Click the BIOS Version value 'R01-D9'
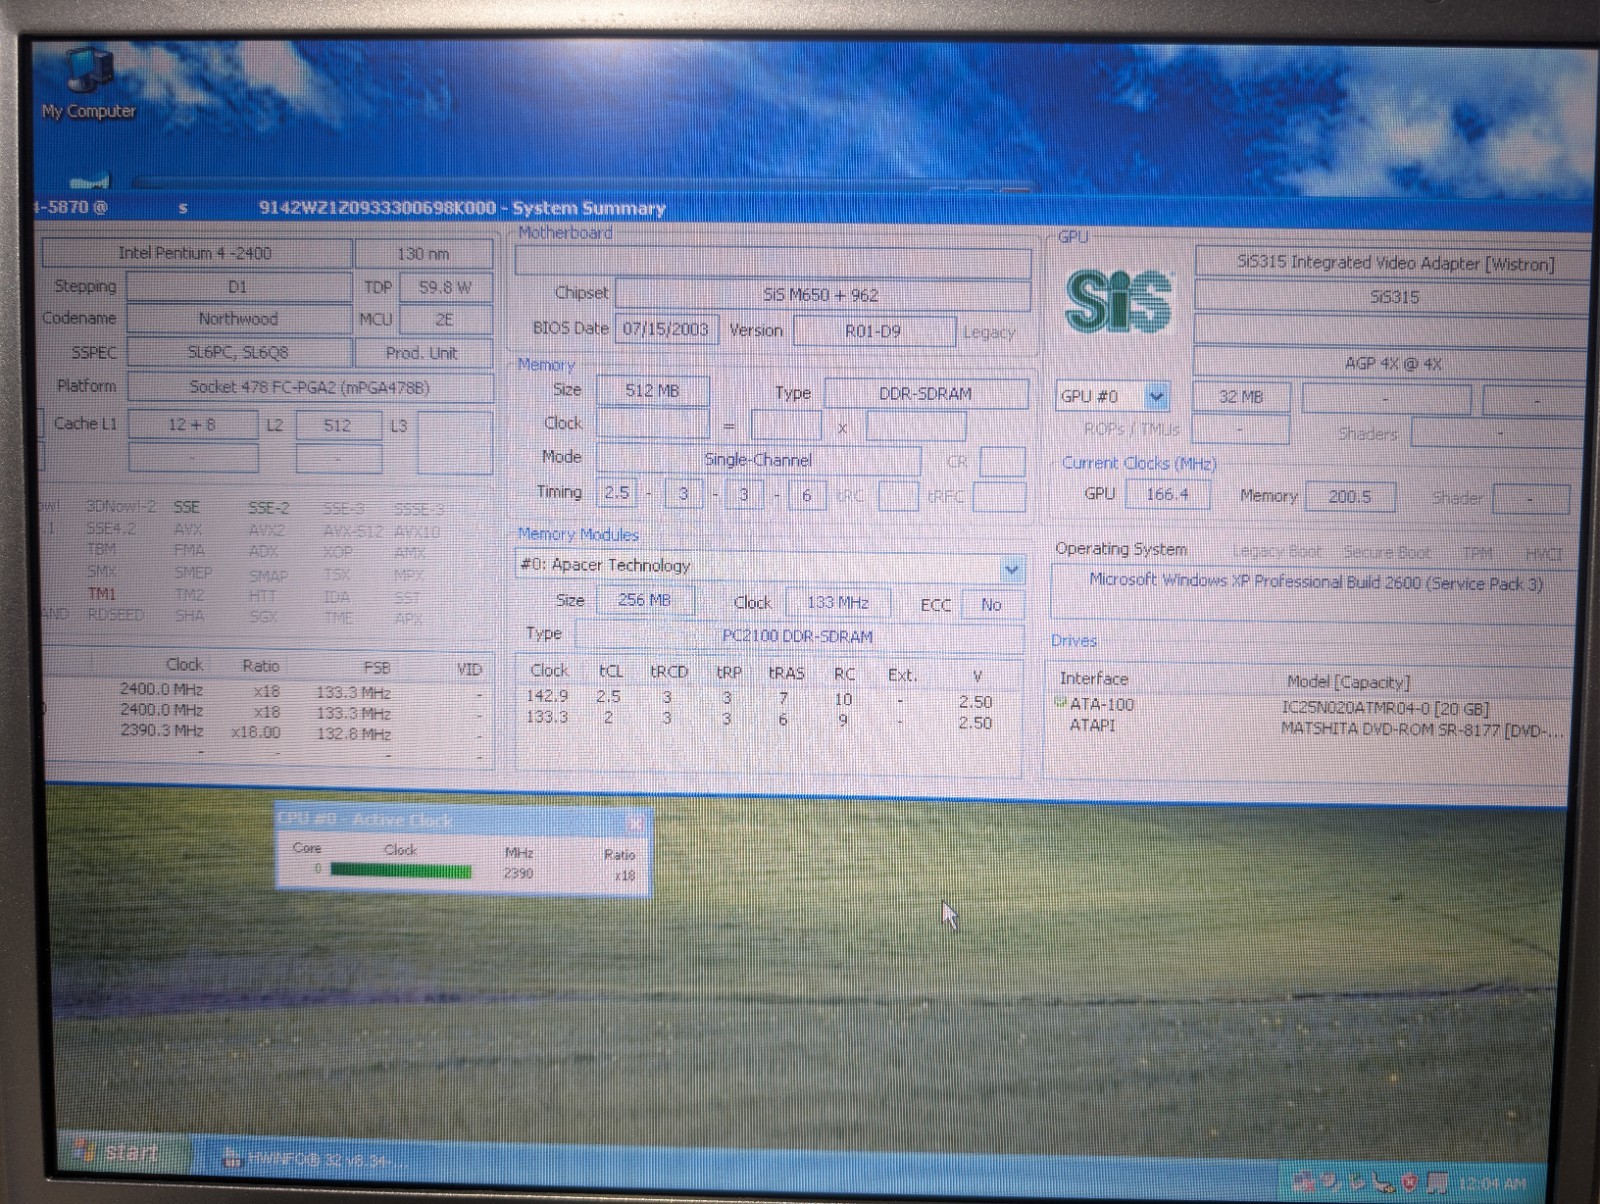1600x1204 pixels. [874, 331]
